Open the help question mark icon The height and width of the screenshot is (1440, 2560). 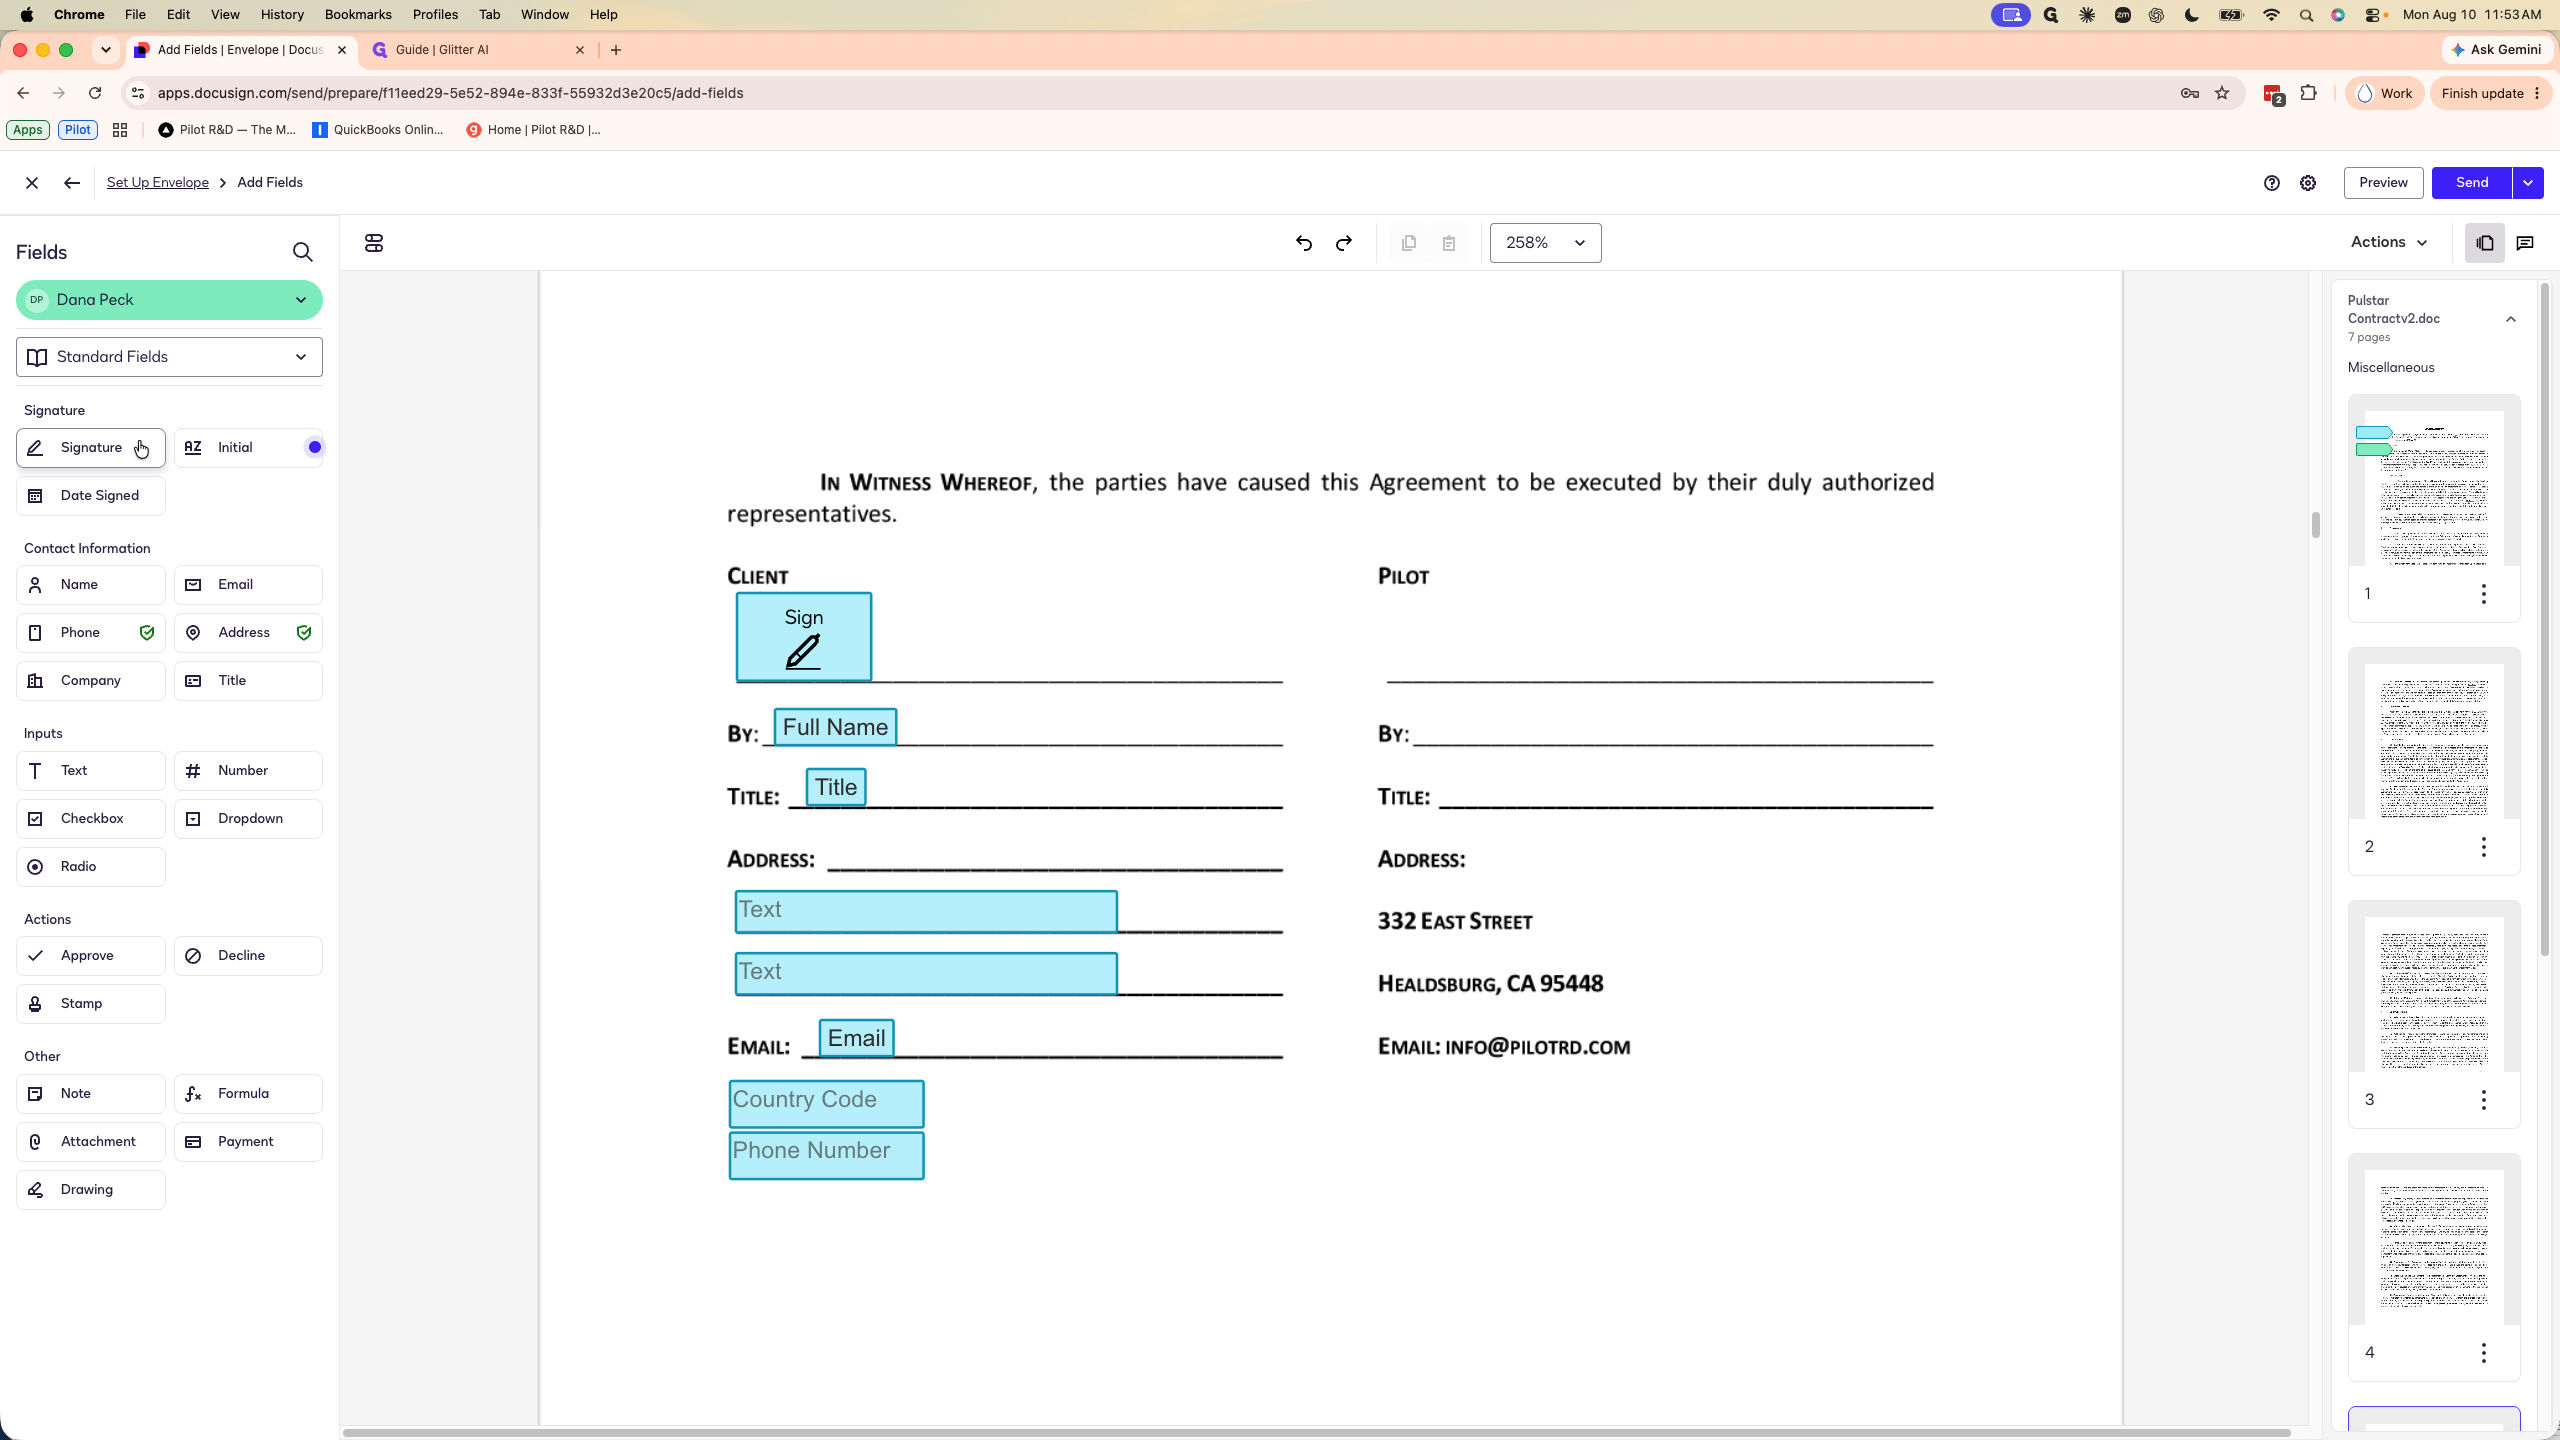tap(2272, 183)
